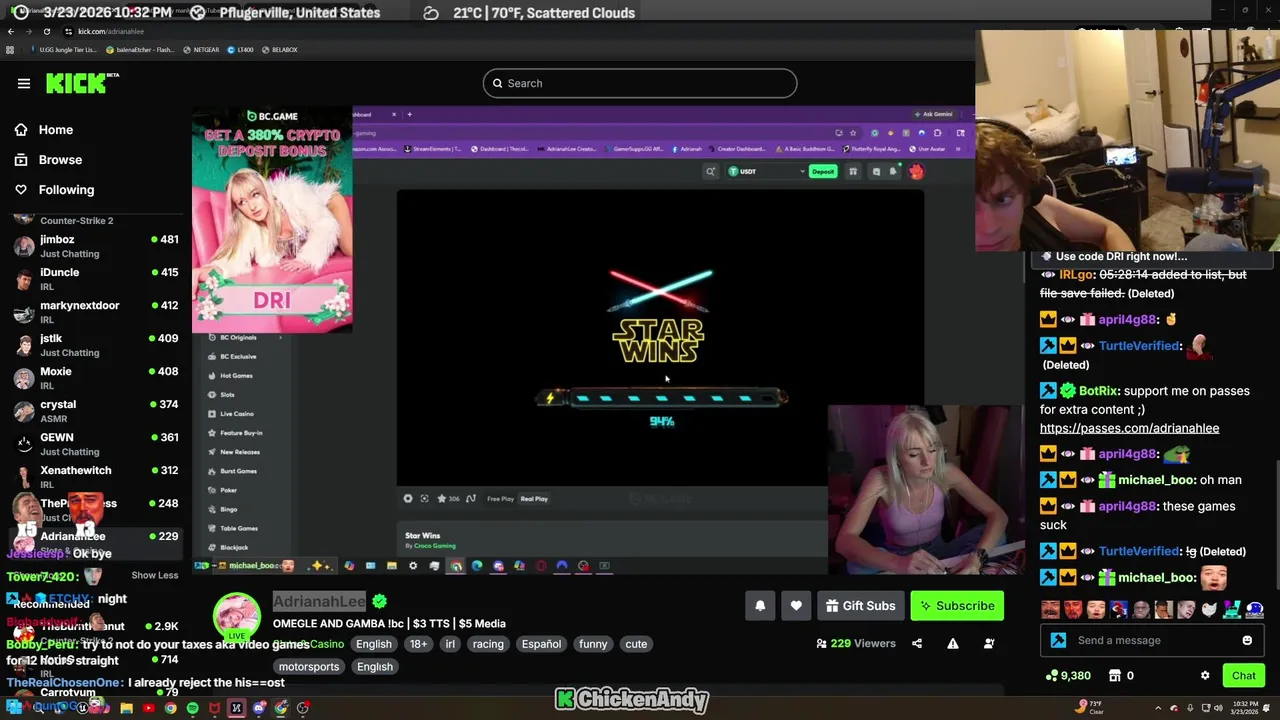This screenshot has width=1280, height=720.
Task: Open the Kick hamburger menu
Action: pyautogui.click(x=24, y=83)
